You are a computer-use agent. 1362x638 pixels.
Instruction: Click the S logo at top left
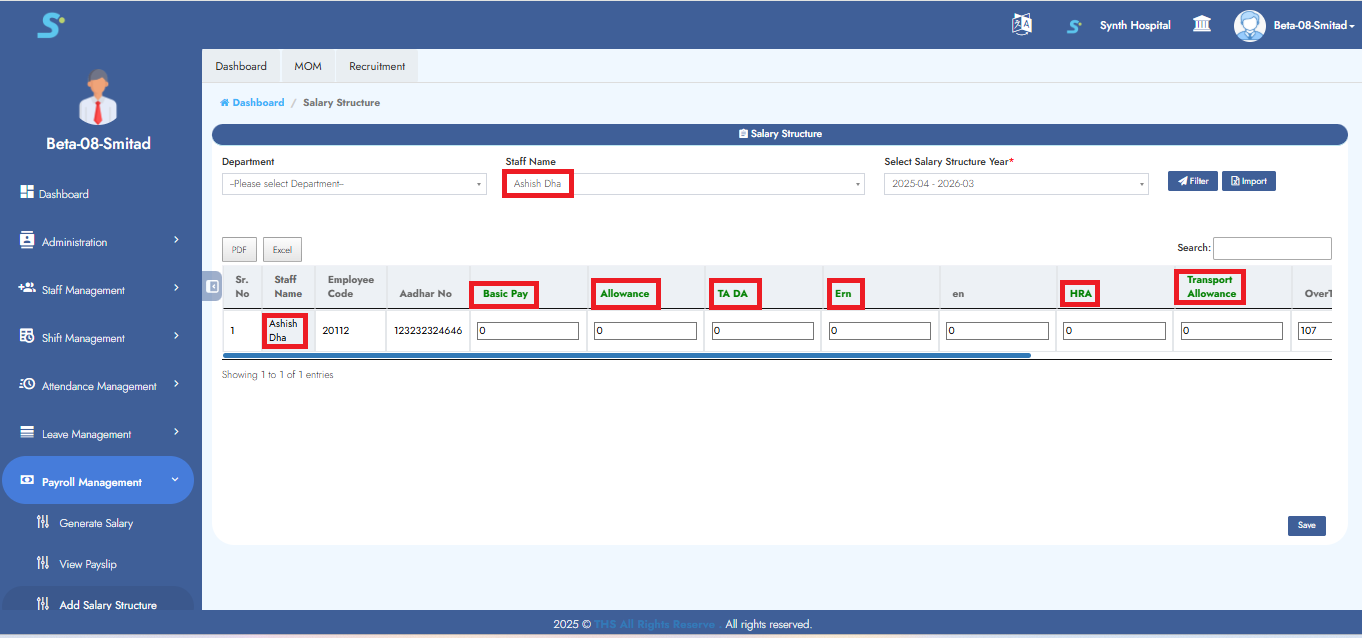pyautogui.click(x=50, y=25)
